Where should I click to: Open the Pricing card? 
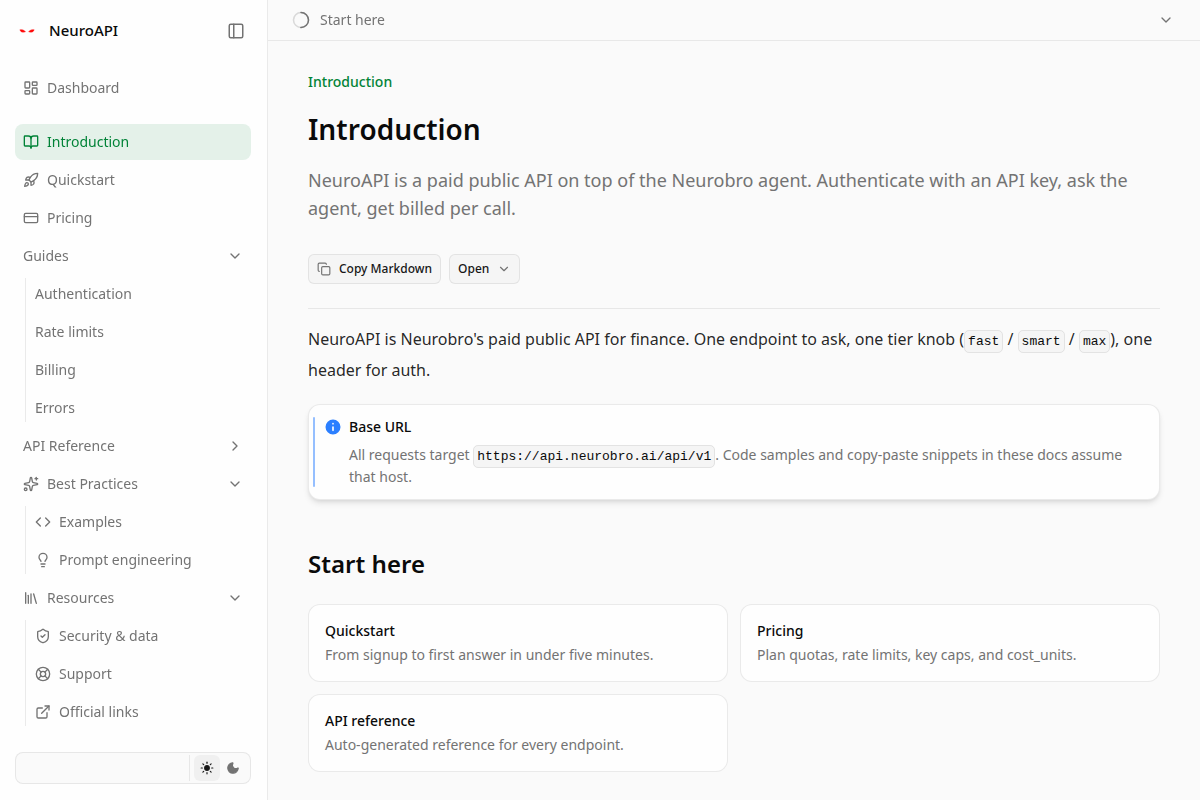[x=950, y=643]
